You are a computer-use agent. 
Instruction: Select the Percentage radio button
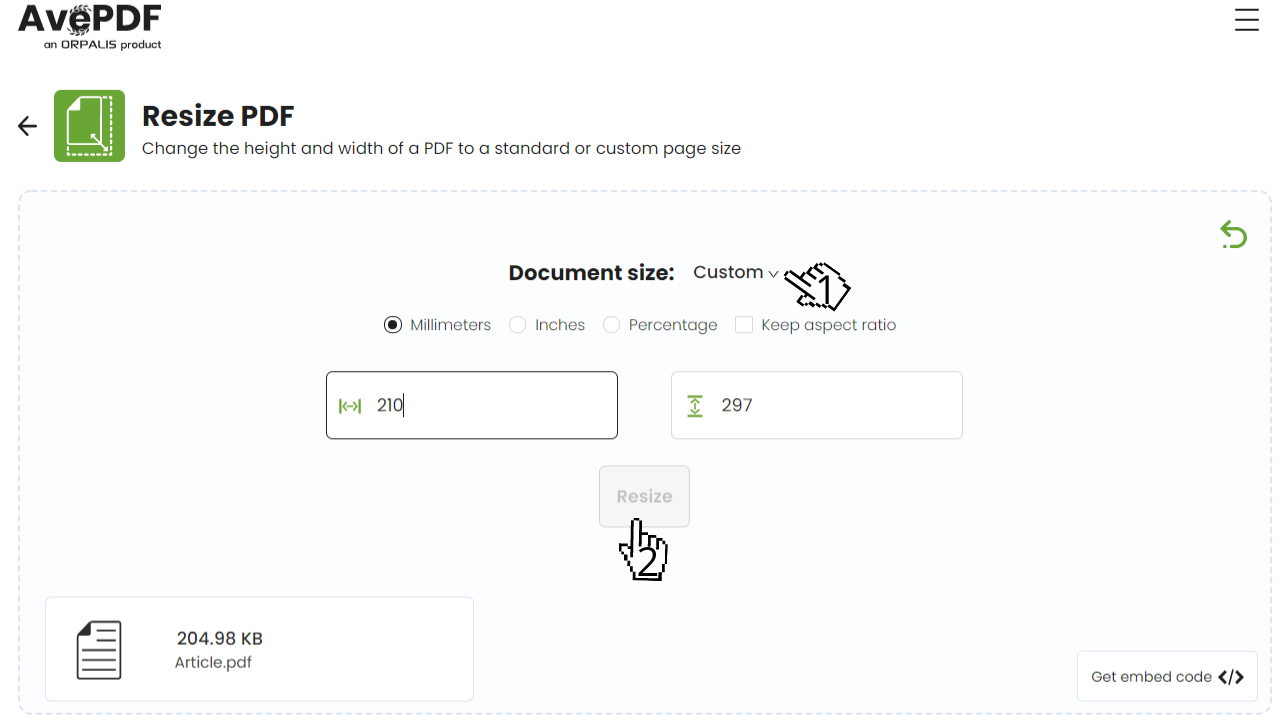[611, 324]
